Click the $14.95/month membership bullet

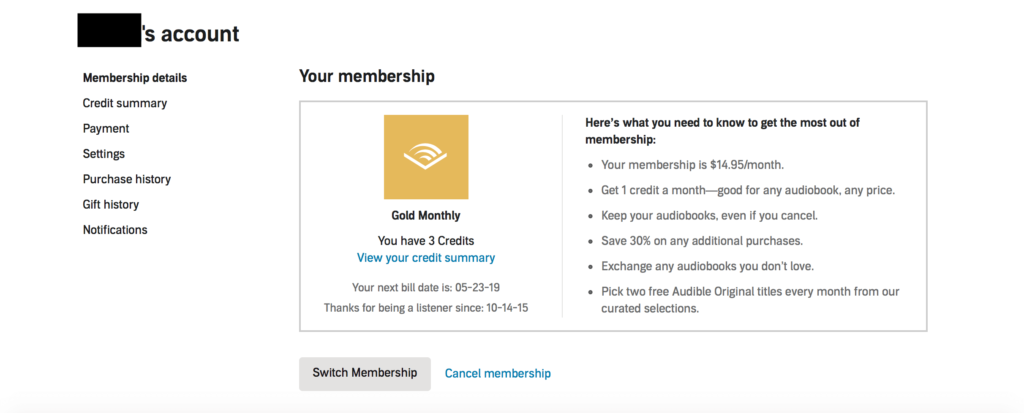click(687, 165)
